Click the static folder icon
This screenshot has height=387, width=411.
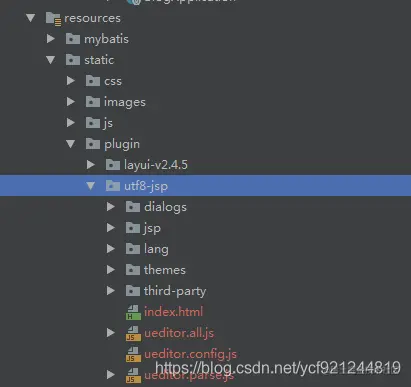point(73,60)
